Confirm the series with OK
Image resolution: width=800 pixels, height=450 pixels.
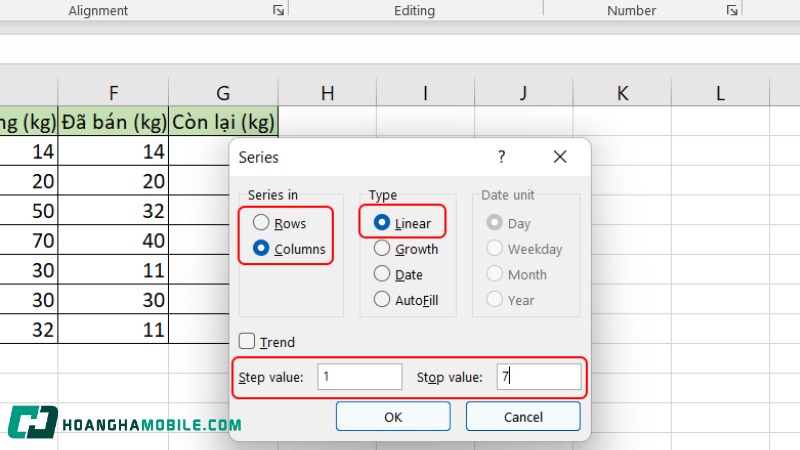point(393,416)
